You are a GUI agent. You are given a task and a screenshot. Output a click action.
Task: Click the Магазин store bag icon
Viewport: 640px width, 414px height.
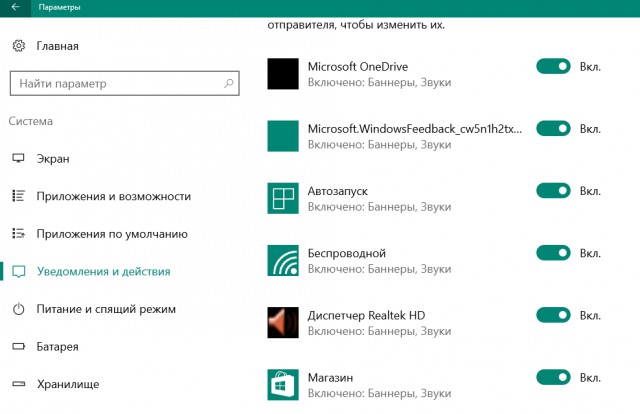pos(283,385)
